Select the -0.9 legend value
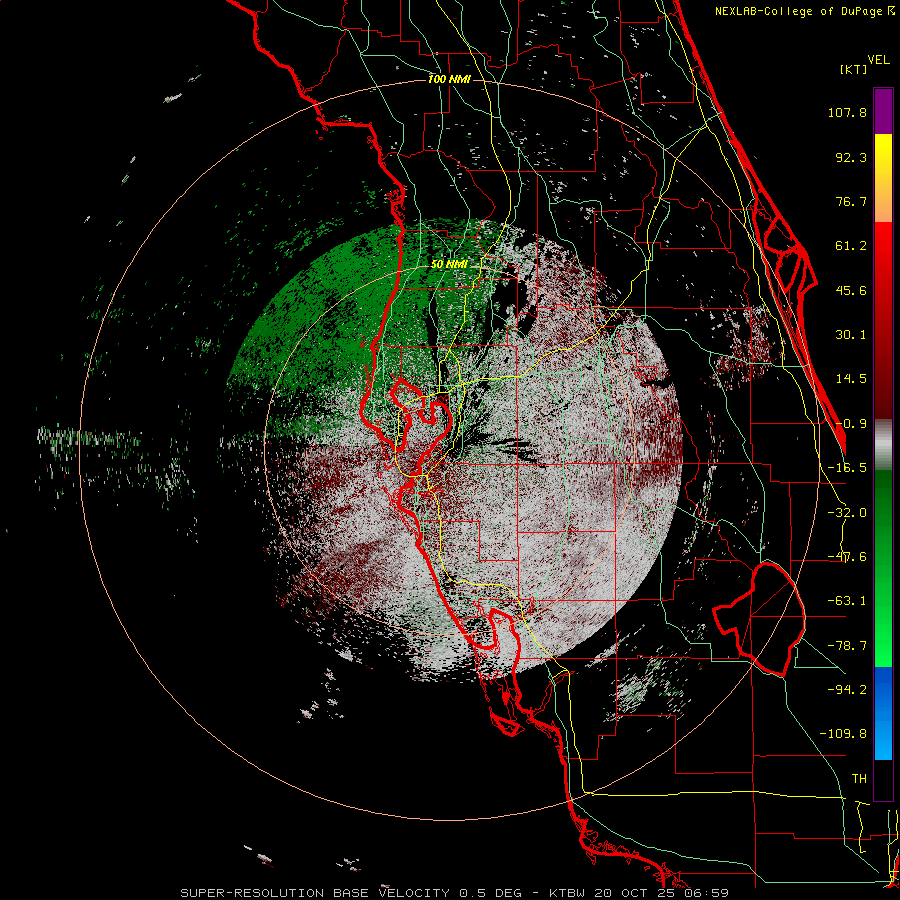900x900 pixels. click(851, 424)
